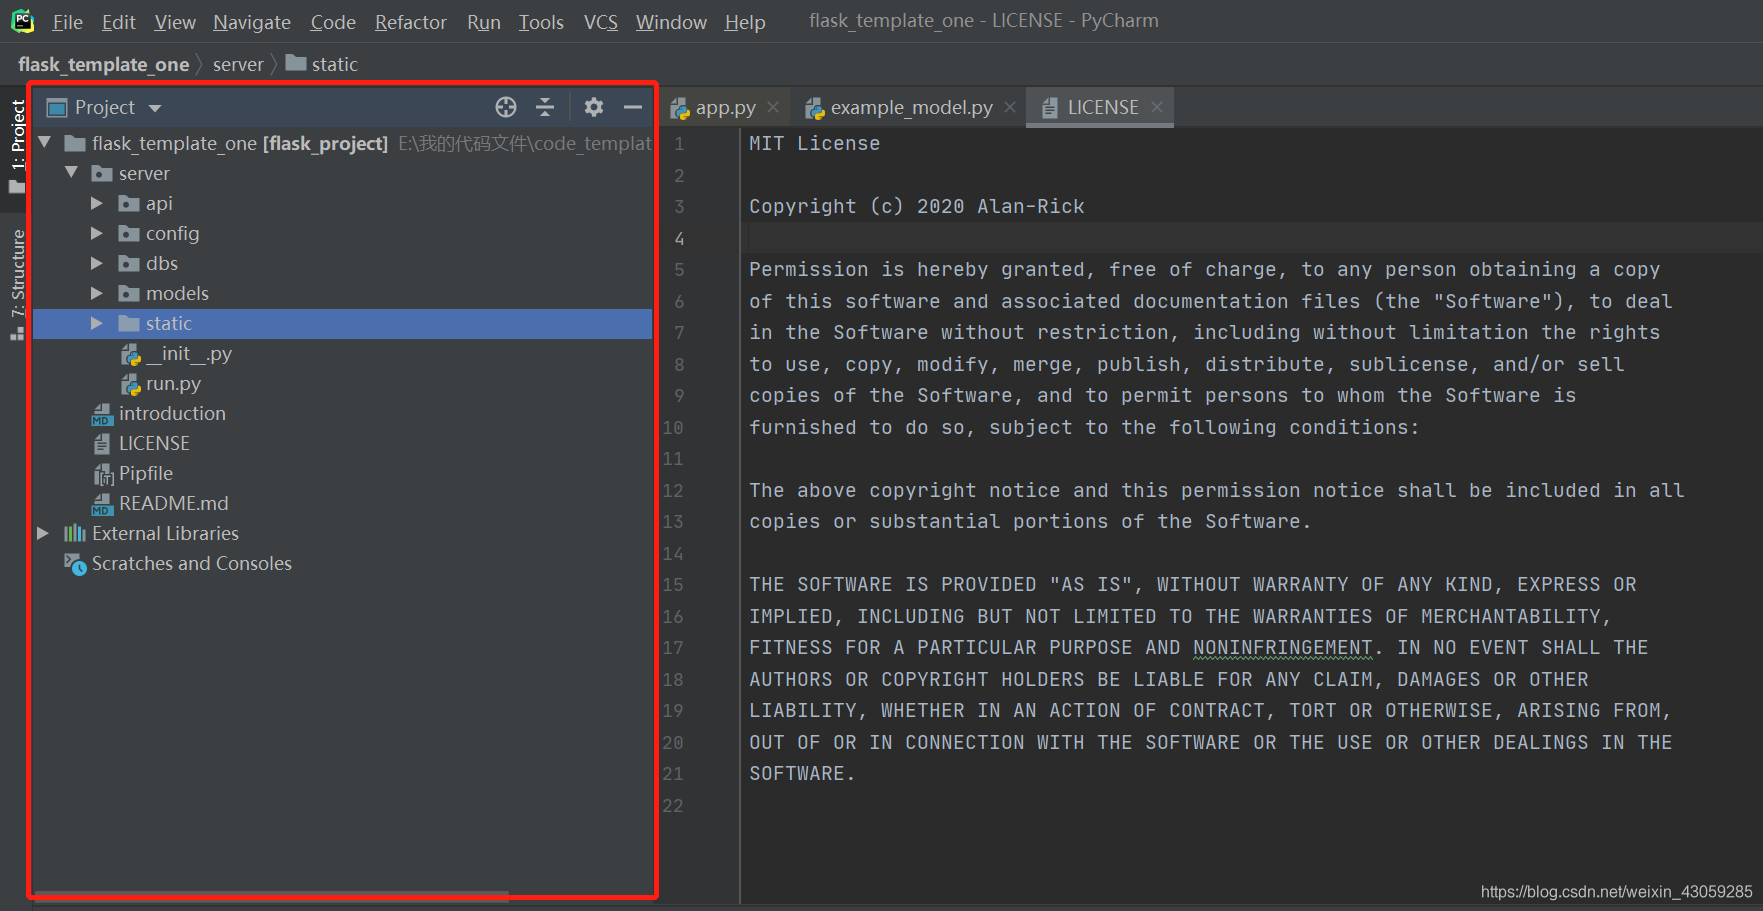Click the flask_template_one root folder icon
Image resolution: width=1763 pixels, height=911 pixels.
coord(74,144)
